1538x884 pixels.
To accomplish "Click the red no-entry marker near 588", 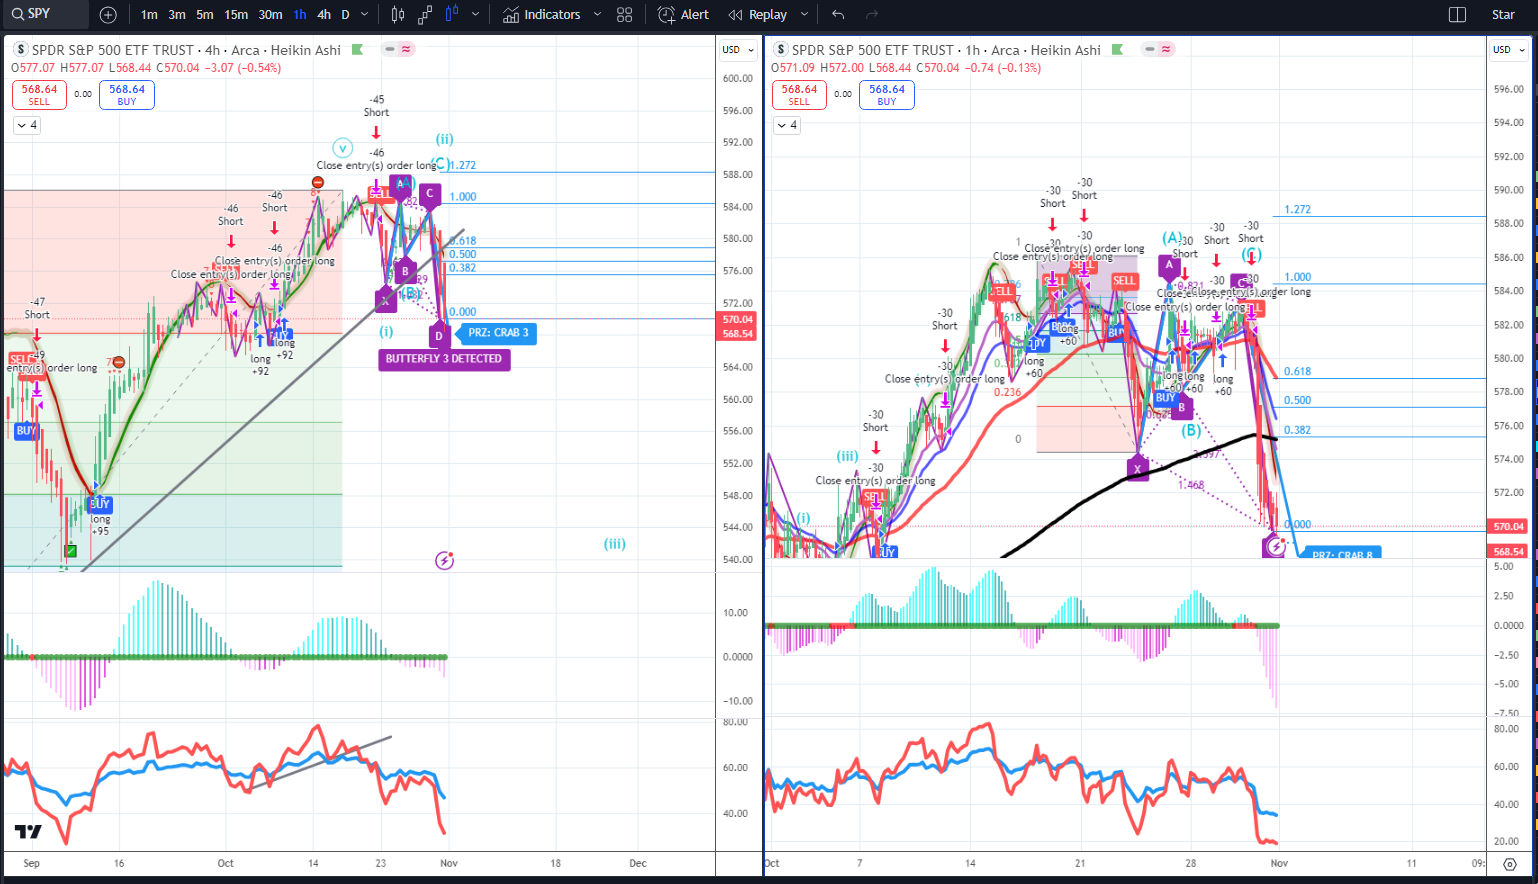I will pyautogui.click(x=317, y=182).
